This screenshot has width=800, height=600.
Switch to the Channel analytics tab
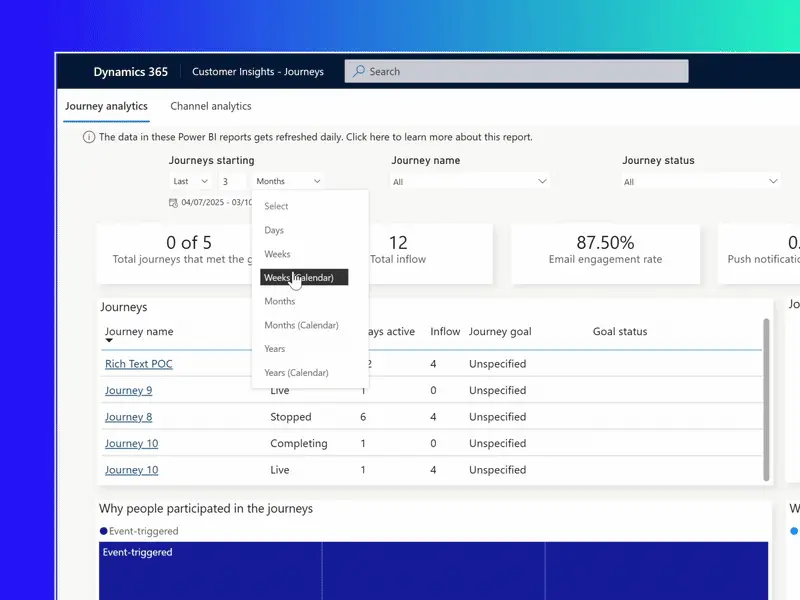[x=210, y=106]
